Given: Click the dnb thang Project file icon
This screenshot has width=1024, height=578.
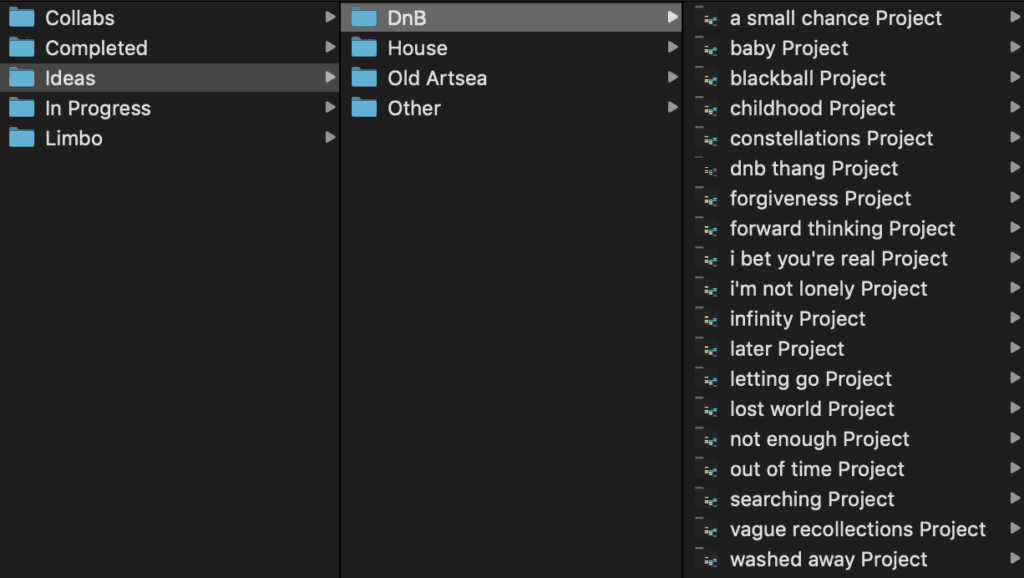Looking at the screenshot, I should (x=709, y=169).
